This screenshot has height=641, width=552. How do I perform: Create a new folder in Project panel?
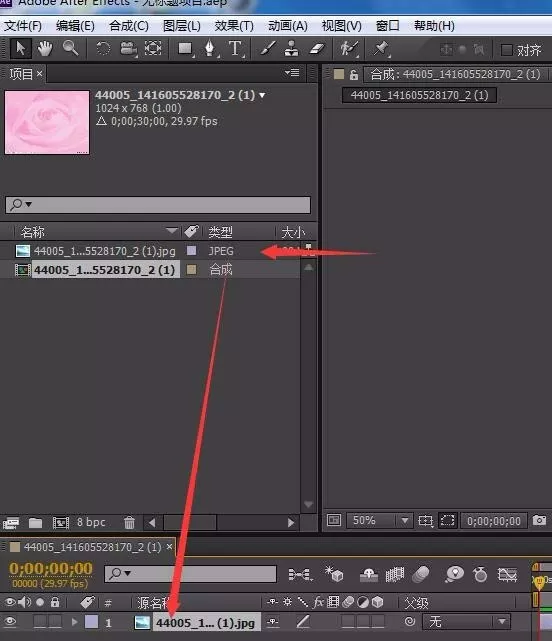coord(36,523)
